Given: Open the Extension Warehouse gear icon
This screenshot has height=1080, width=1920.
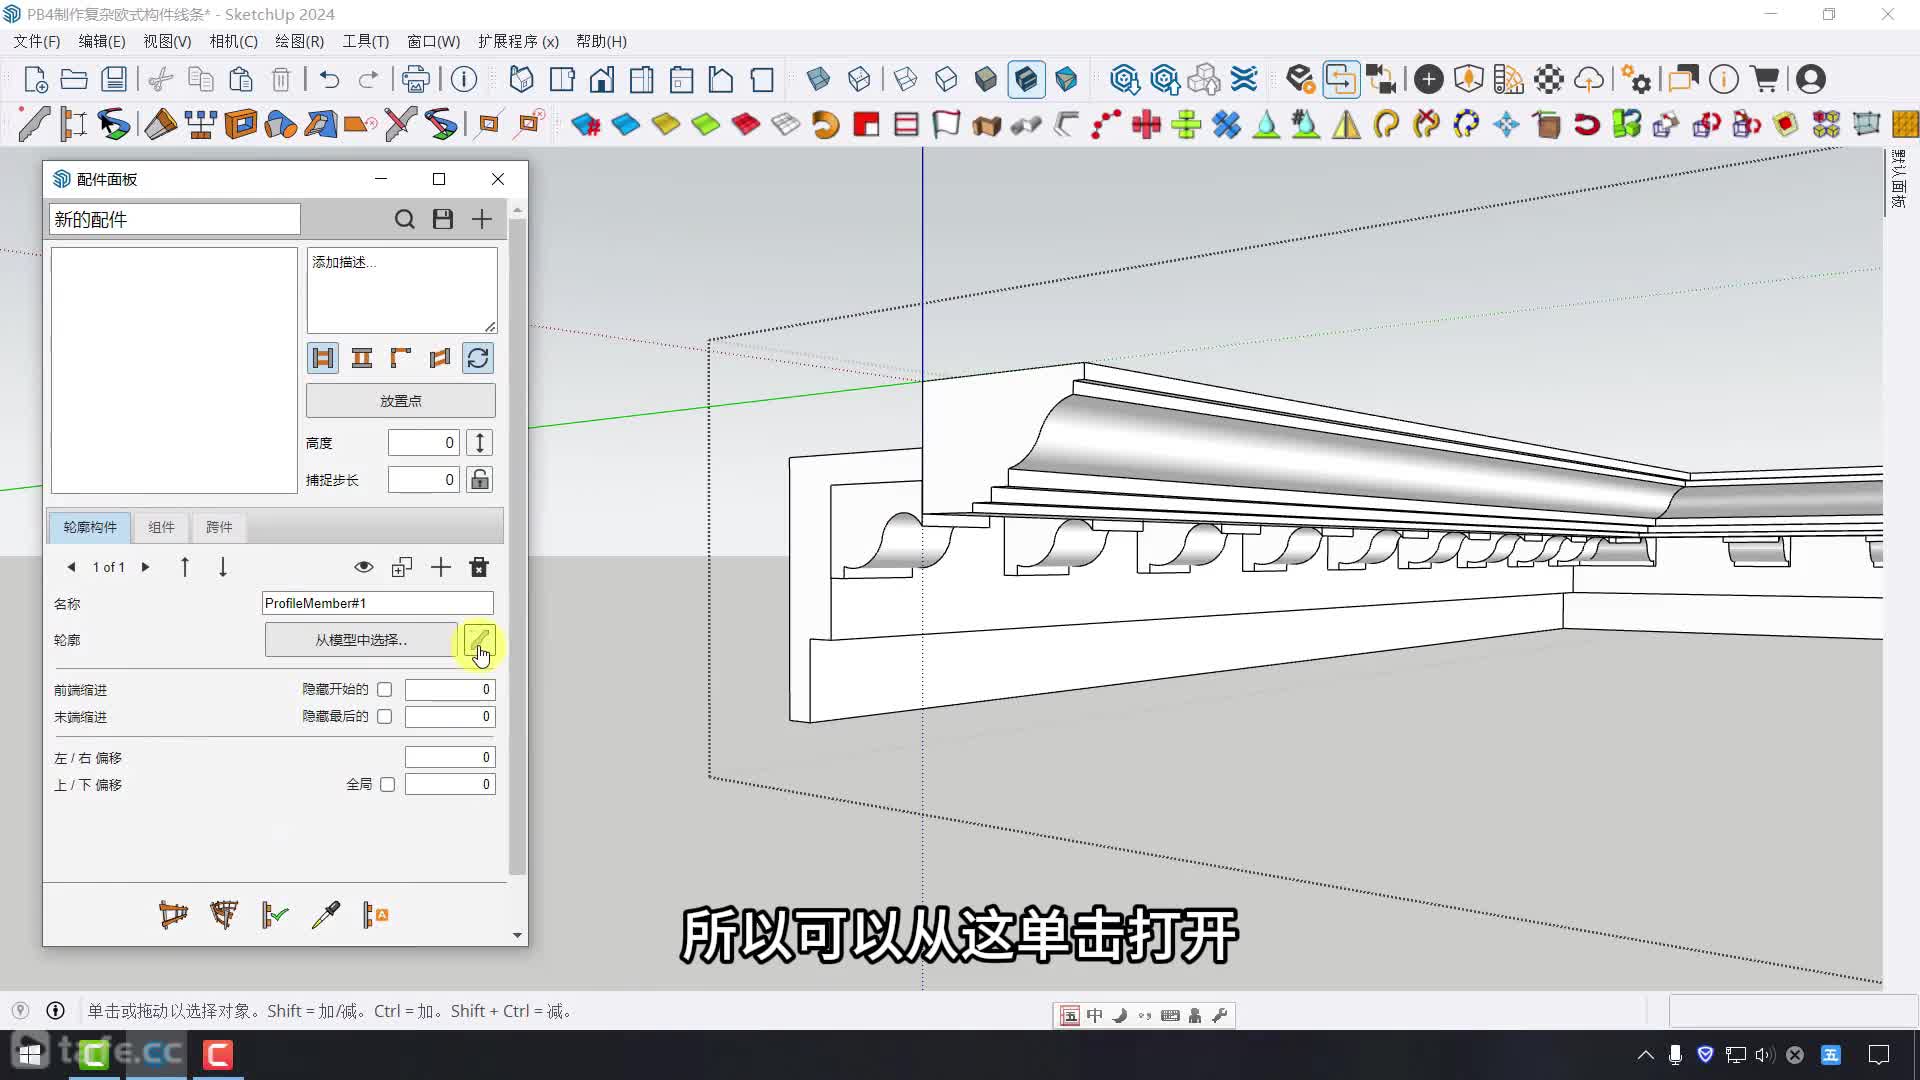Looking at the screenshot, I should (1636, 79).
